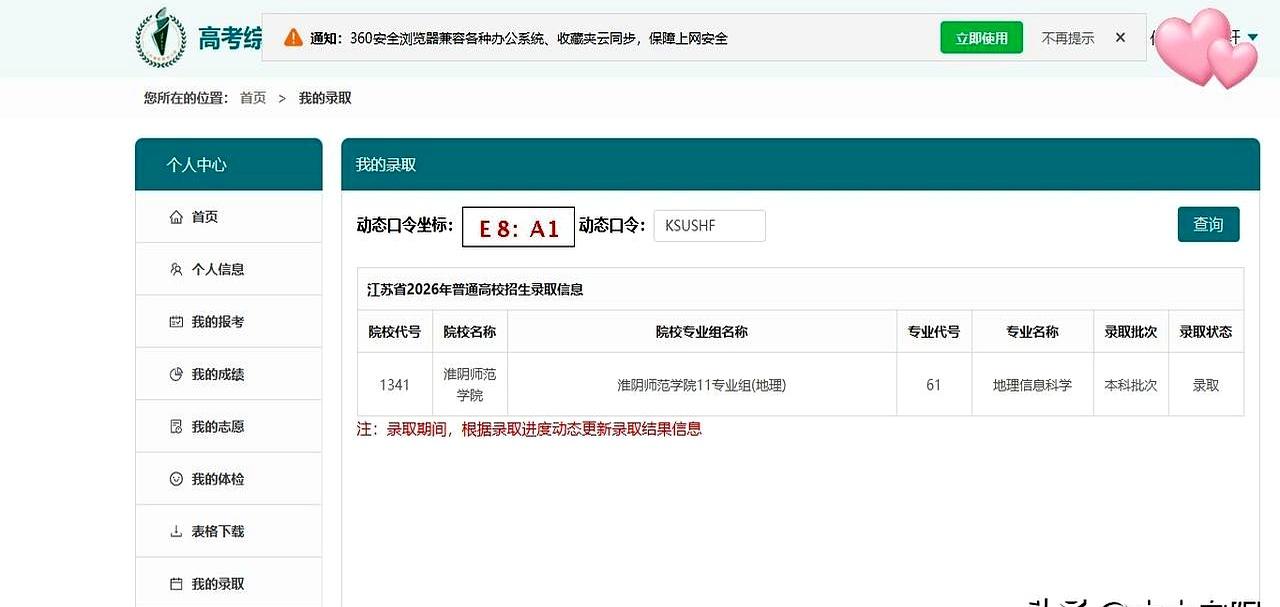The width and height of the screenshot is (1280, 607).
Task: Click the document icon beside 我的志愿
Action: pos(176,427)
